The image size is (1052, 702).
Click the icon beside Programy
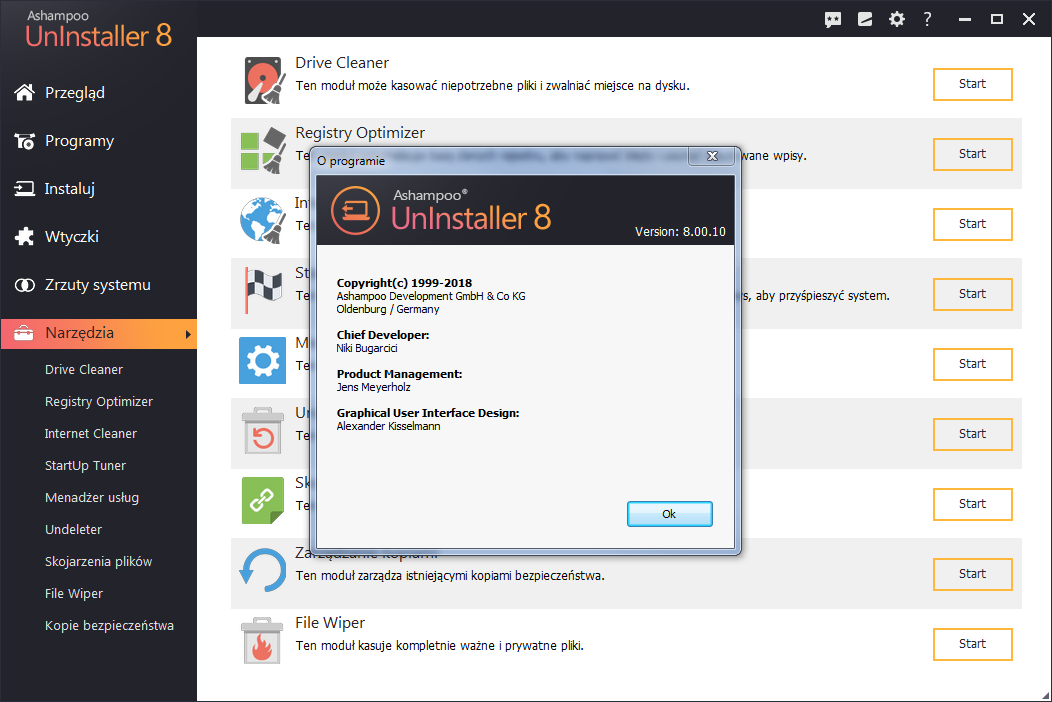(25, 141)
